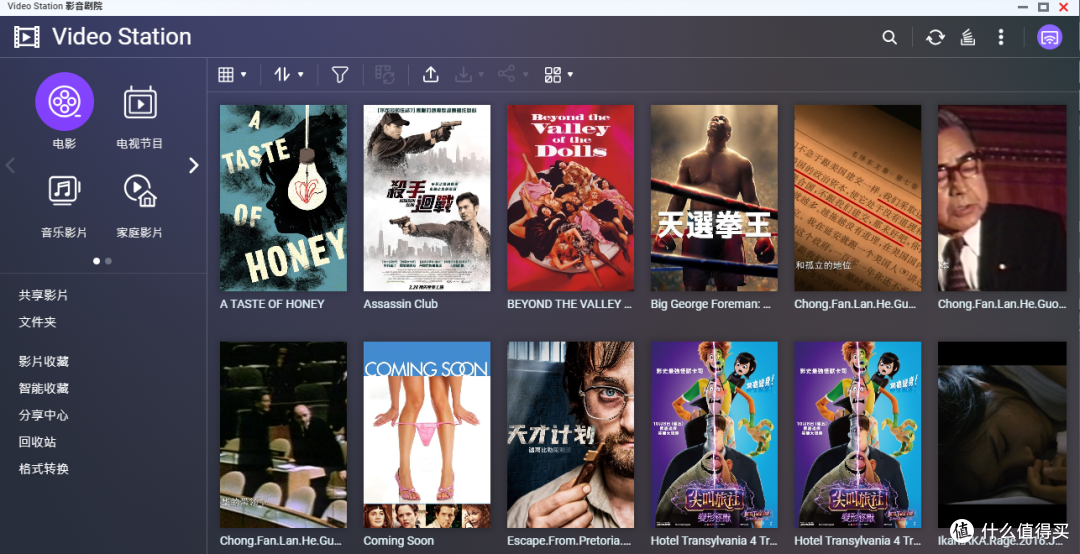Click the 'Assassin Club' title text

[400, 304]
